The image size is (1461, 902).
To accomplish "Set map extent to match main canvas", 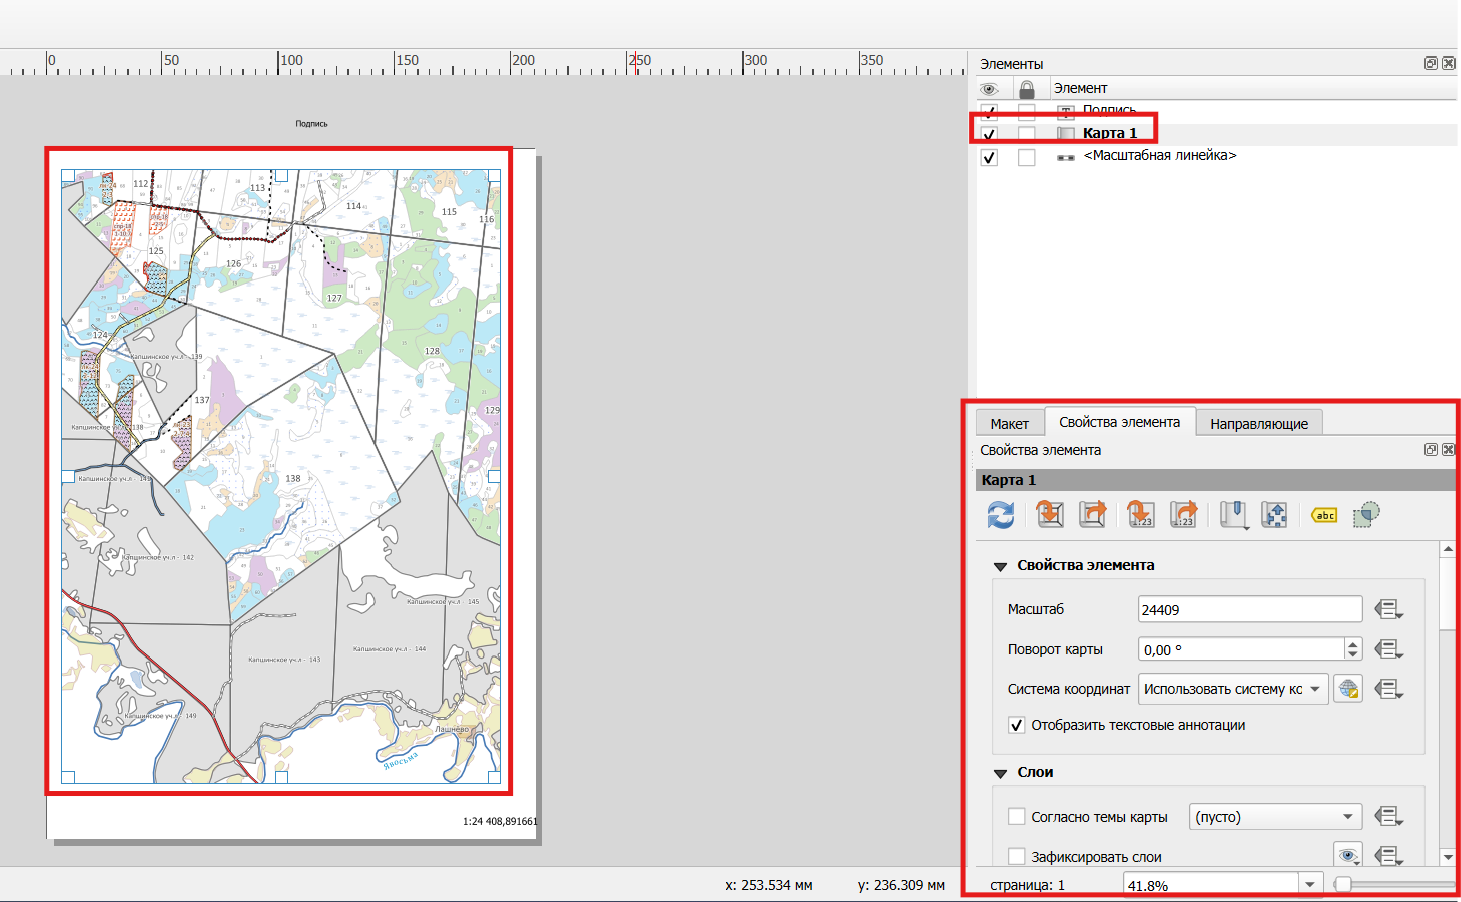I will tap(1050, 515).
